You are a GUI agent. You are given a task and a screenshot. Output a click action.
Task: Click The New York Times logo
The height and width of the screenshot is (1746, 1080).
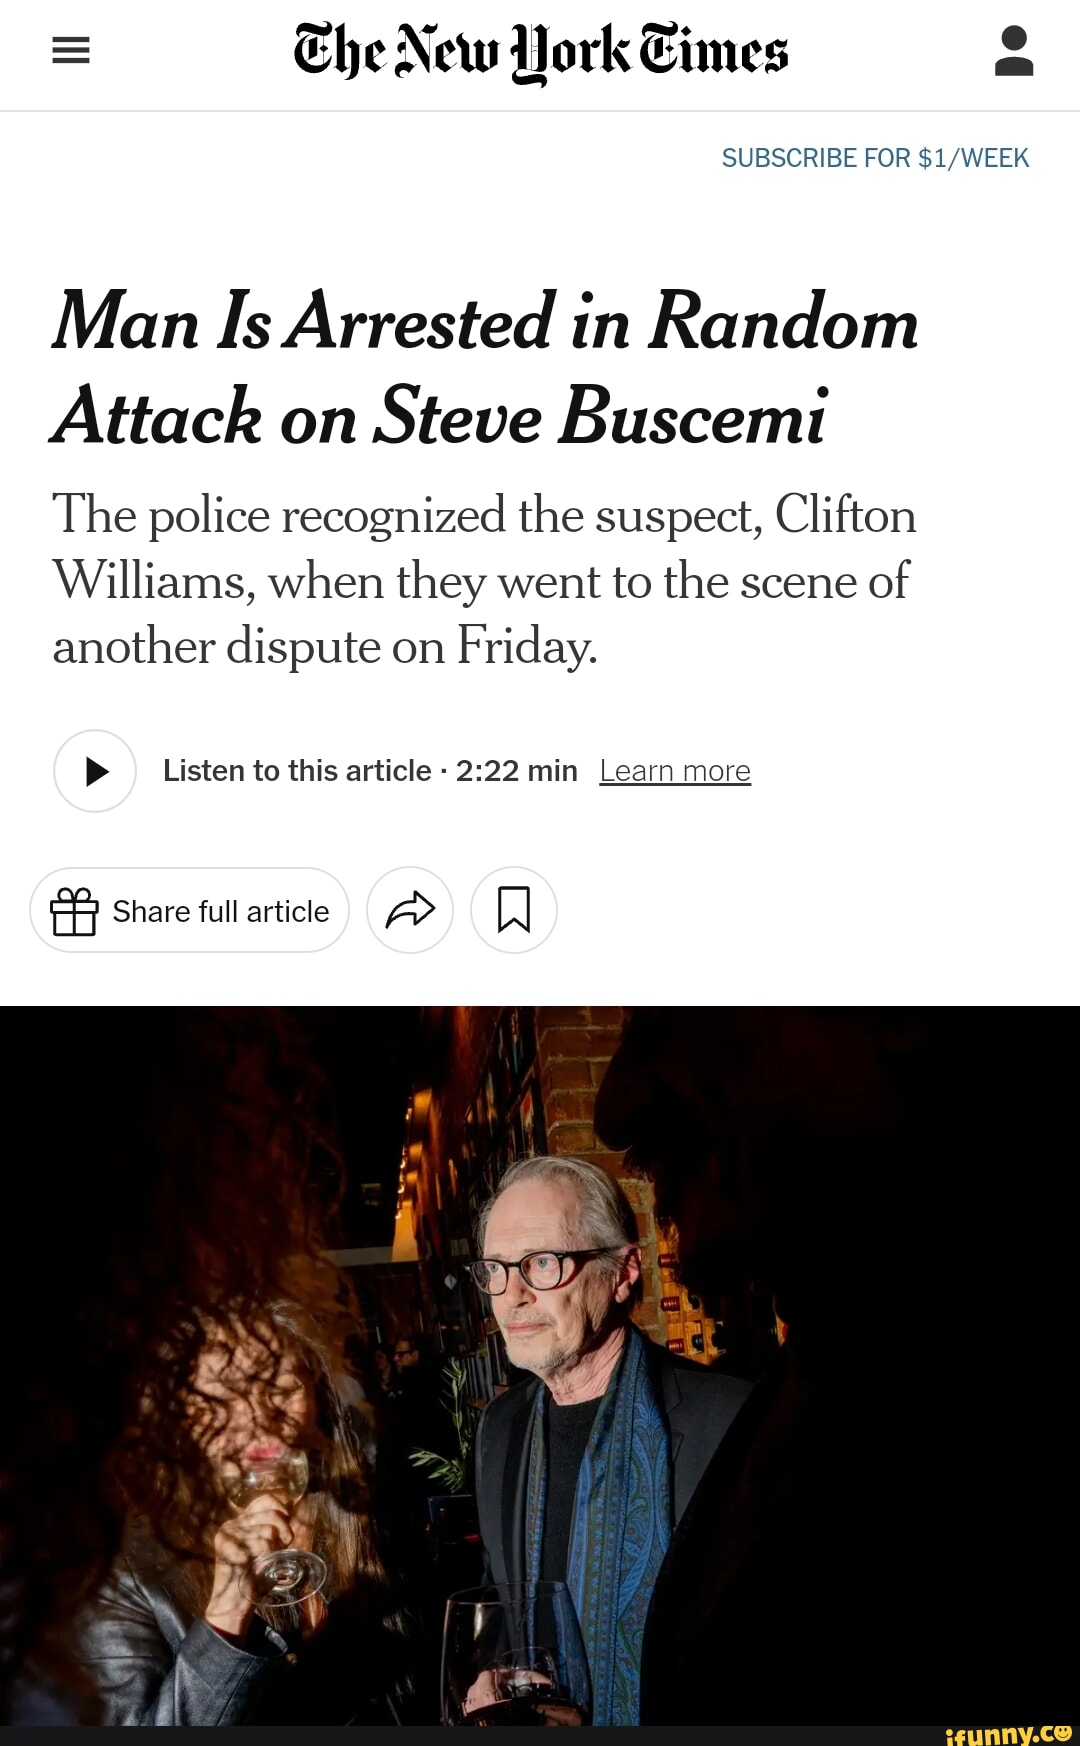click(540, 52)
